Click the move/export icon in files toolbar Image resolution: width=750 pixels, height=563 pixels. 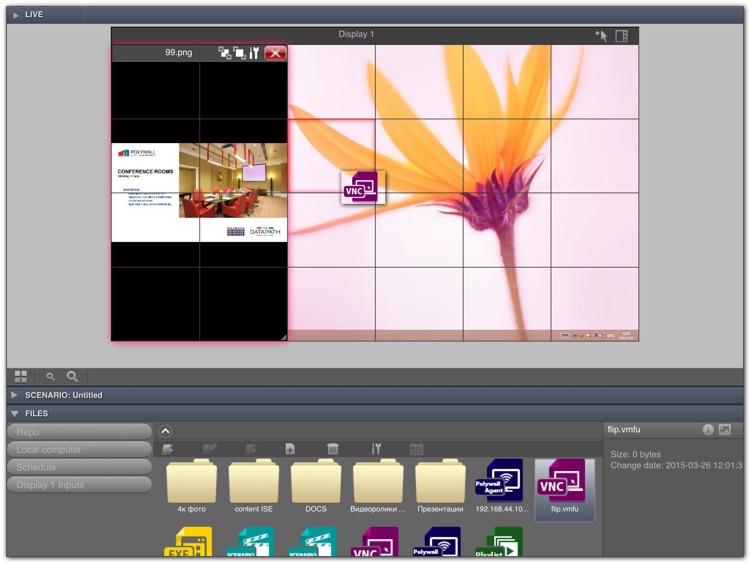pos(251,449)
